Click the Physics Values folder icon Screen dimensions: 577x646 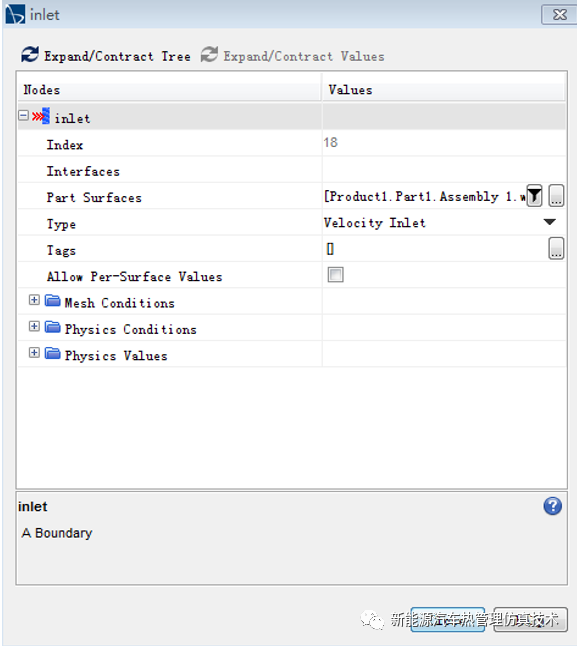pyautogui.click(x=52, y=354)
